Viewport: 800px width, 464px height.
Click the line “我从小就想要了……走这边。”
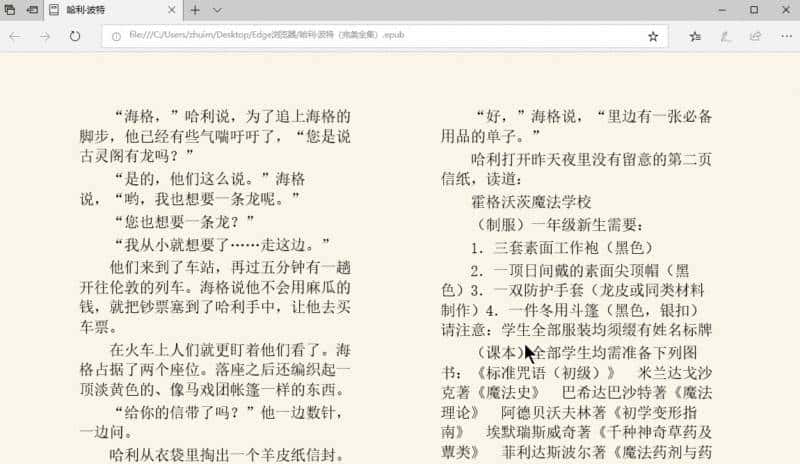click(221, 245)
